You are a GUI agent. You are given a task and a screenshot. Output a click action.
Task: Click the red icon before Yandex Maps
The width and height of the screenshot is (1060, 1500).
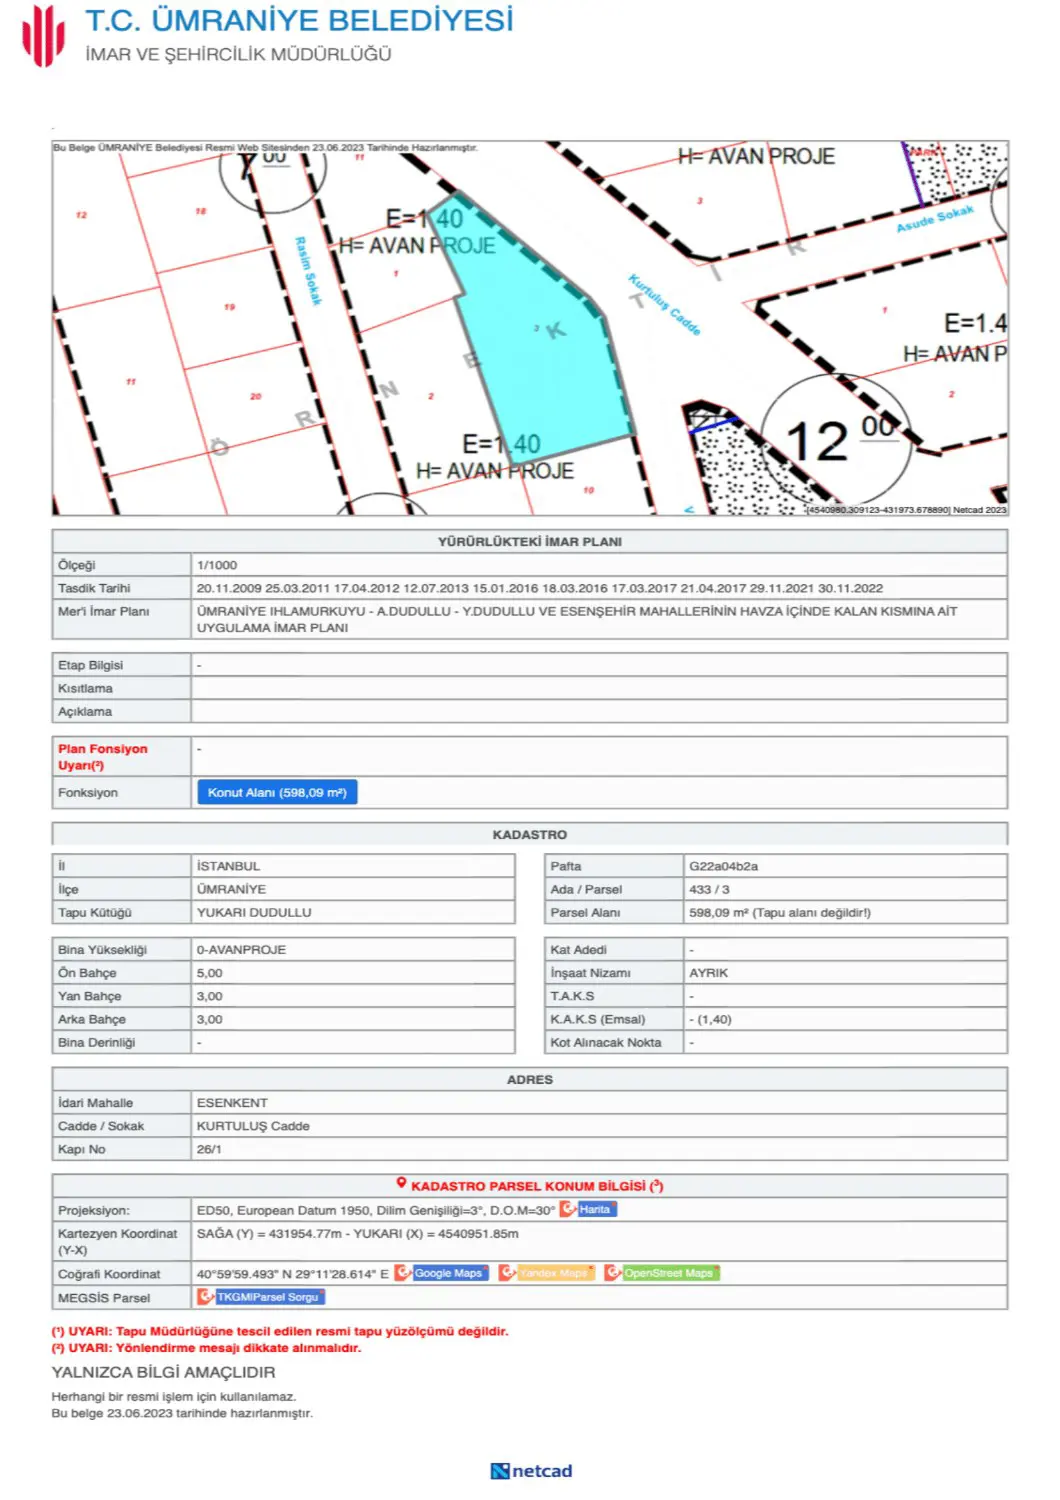point(507,1273)
